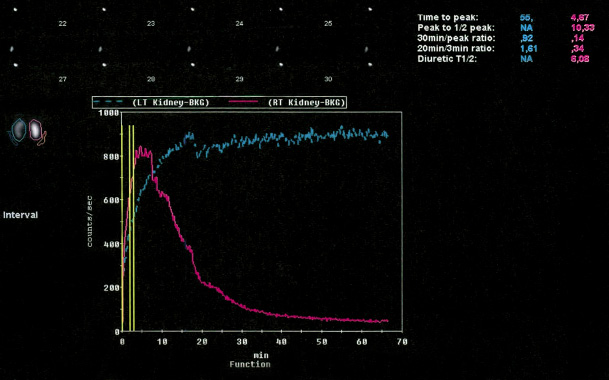This screenshot has height=380, width=609.
Task: Select the blue 30min/peak ratio value ,92
Action: [527, 38]
